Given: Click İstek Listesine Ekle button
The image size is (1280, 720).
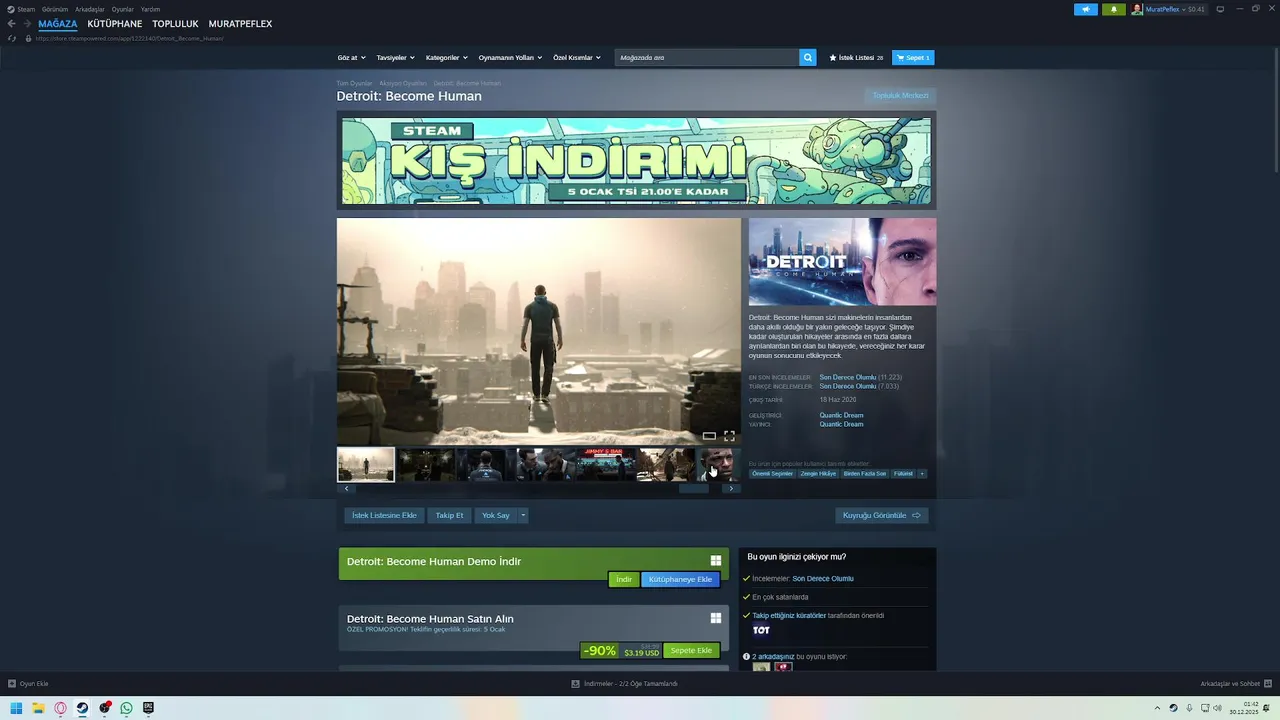Looking at the screenshot, I should [x=384, y=515].
